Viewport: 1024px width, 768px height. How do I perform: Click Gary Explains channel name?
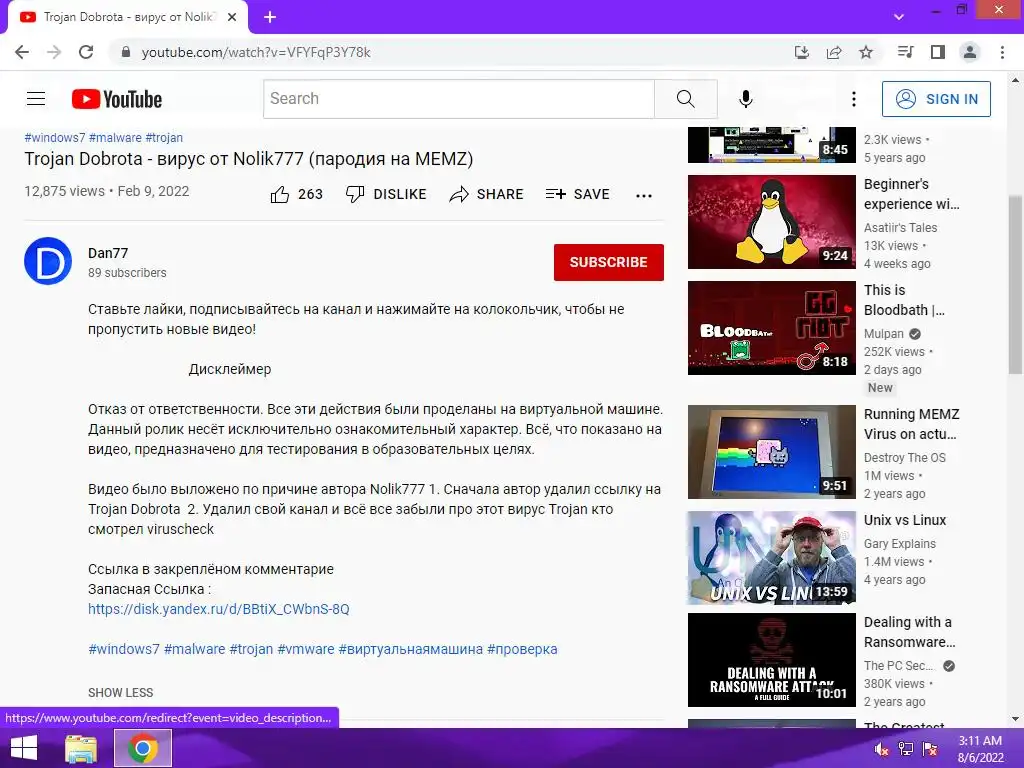click(900, 543)
